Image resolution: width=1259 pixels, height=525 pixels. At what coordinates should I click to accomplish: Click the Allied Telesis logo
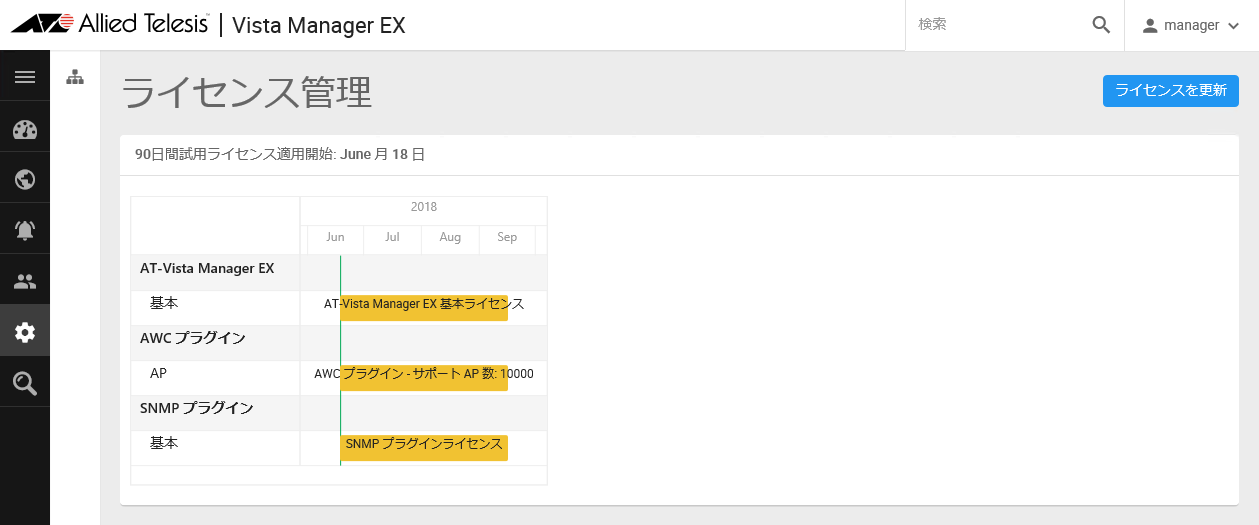point(110,24)
